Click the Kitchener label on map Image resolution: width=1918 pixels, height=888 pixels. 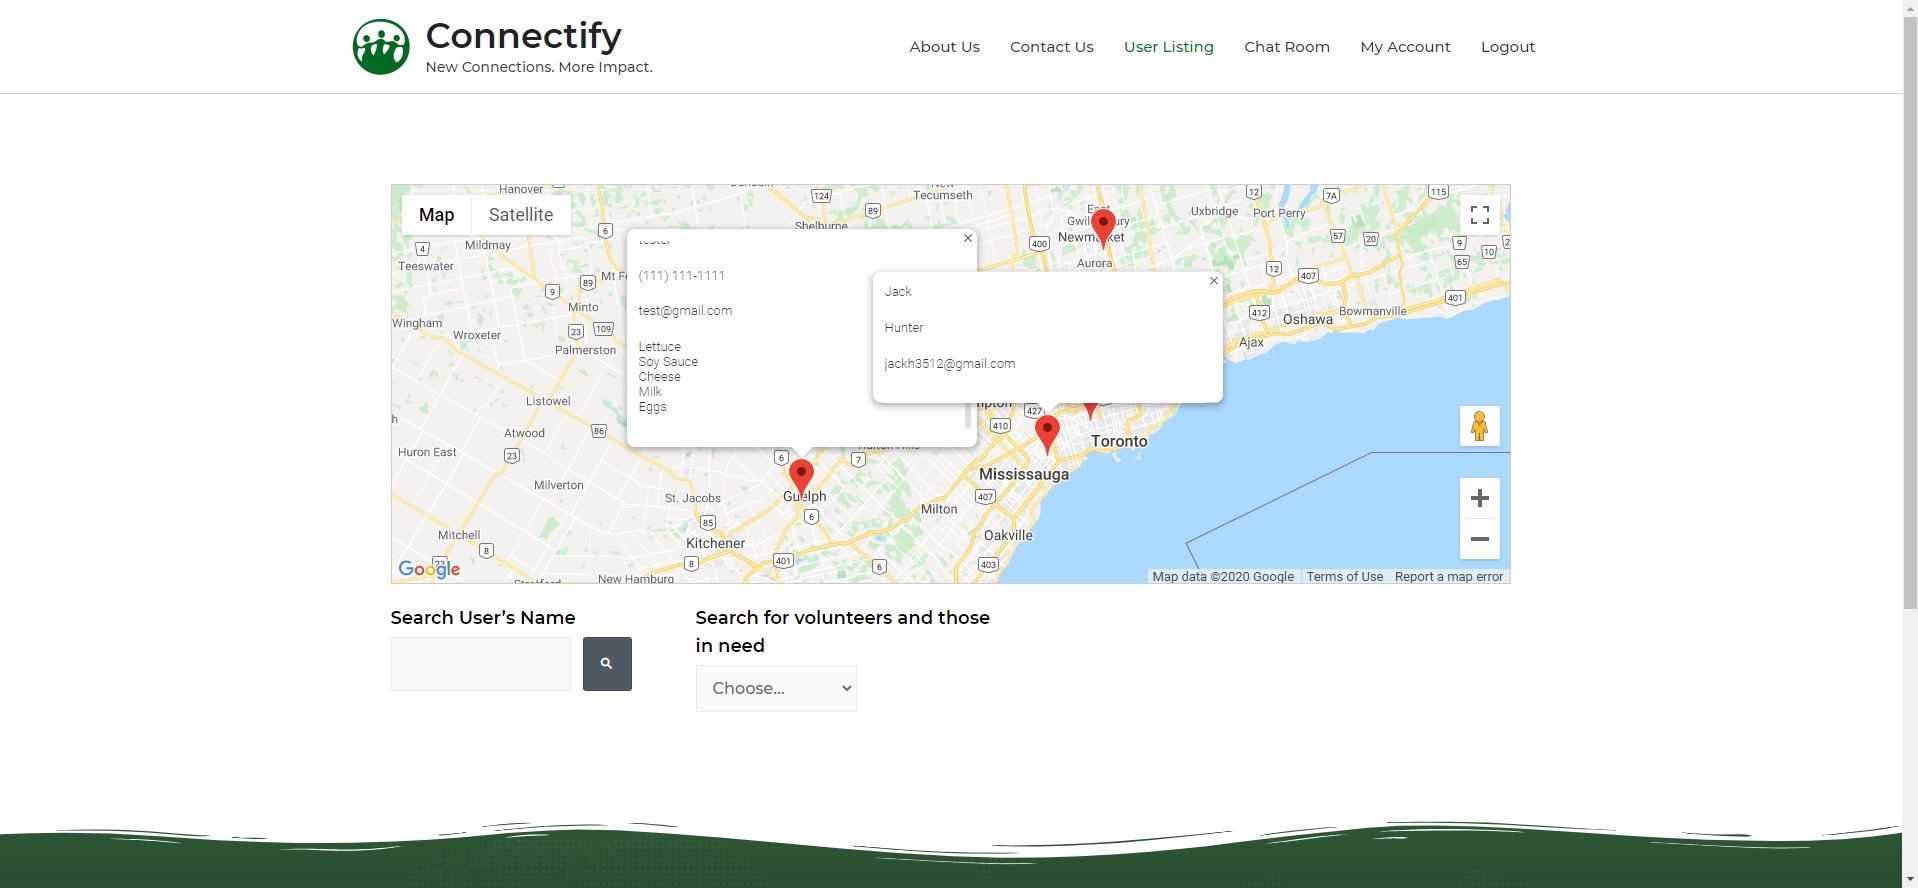coord(715,544)
